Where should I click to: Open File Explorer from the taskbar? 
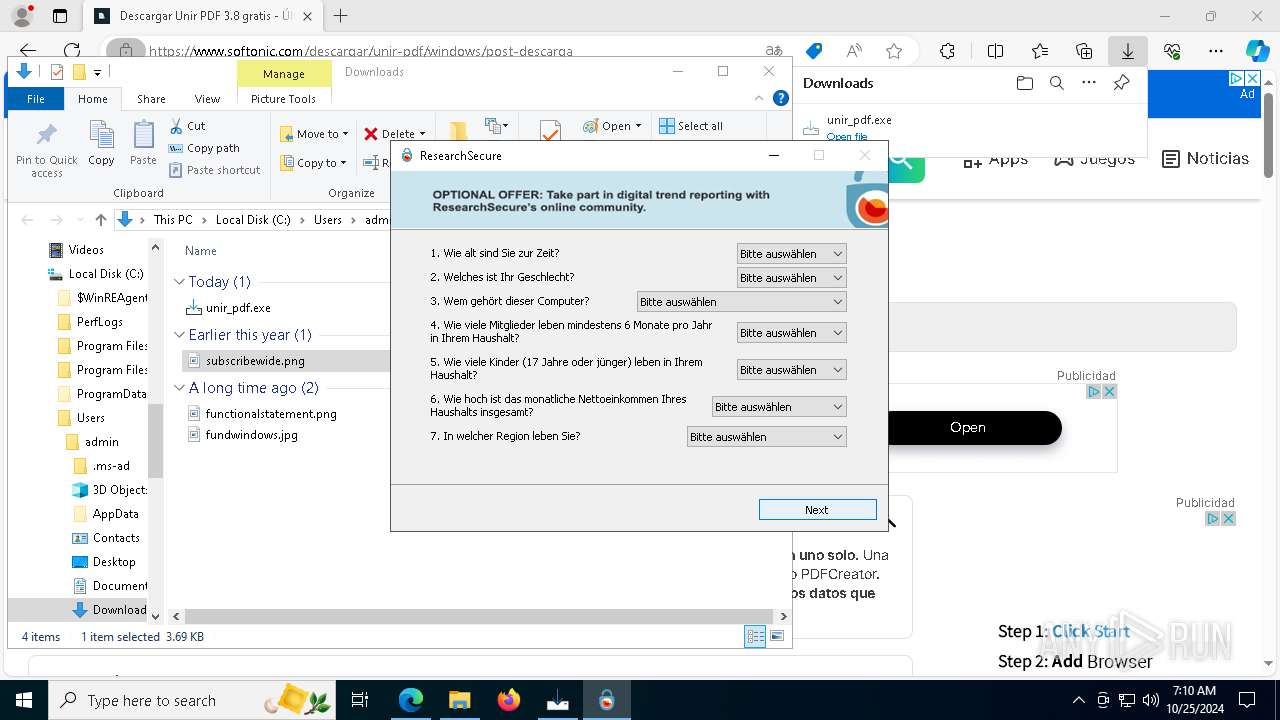459,700
